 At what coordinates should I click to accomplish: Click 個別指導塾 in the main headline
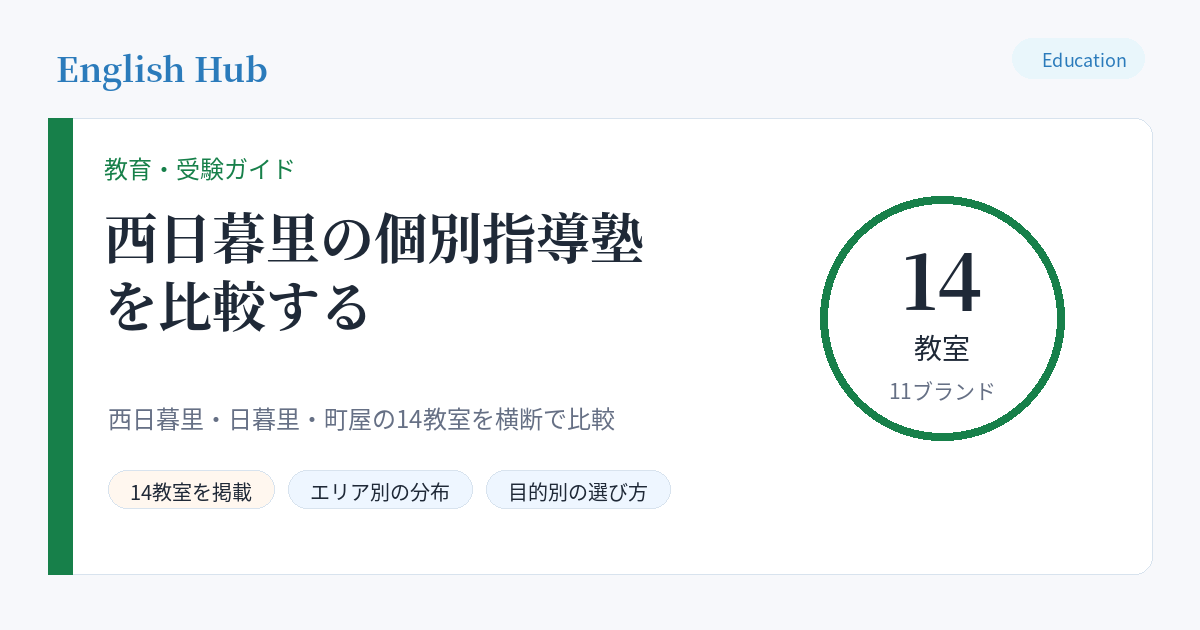tap(510, 240)
